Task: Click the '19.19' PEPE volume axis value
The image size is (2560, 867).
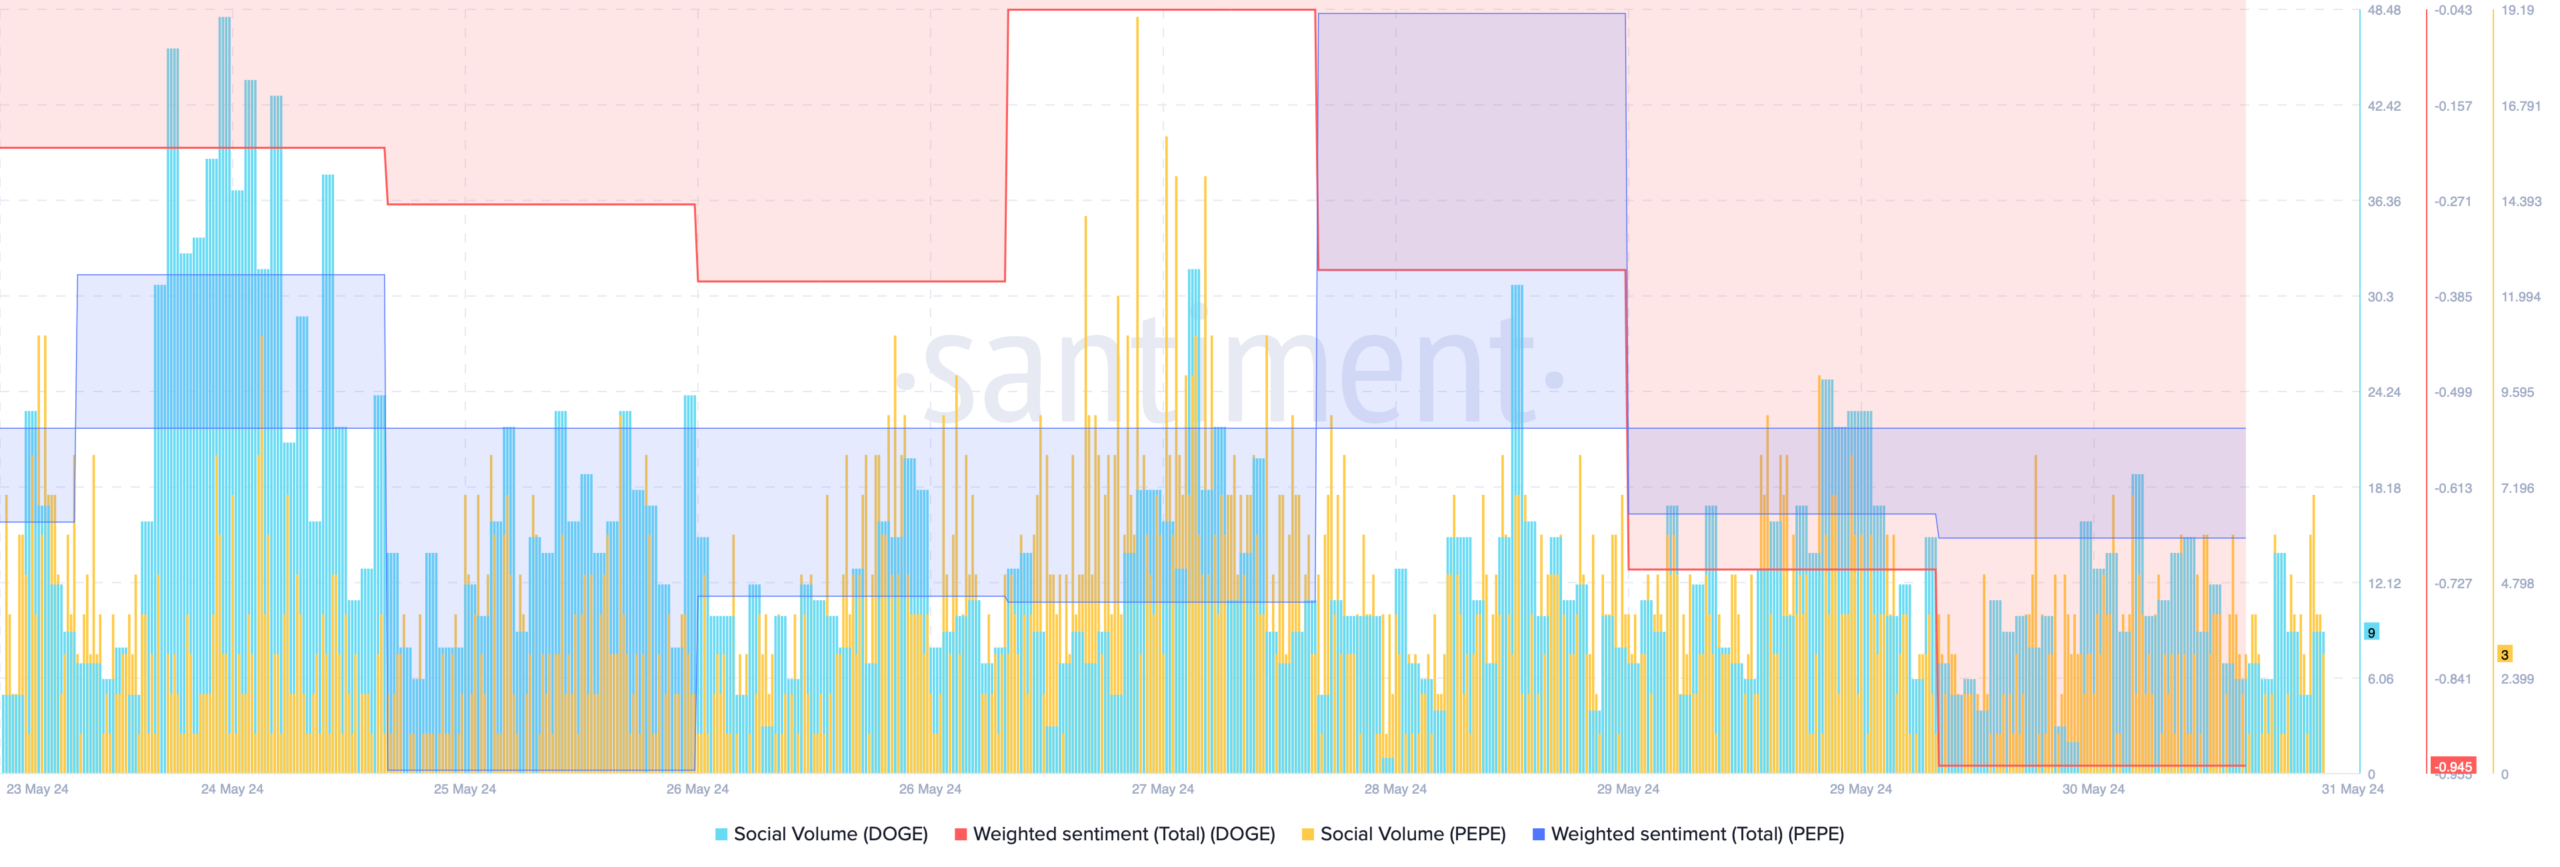Action: (x=2518, y=10)
